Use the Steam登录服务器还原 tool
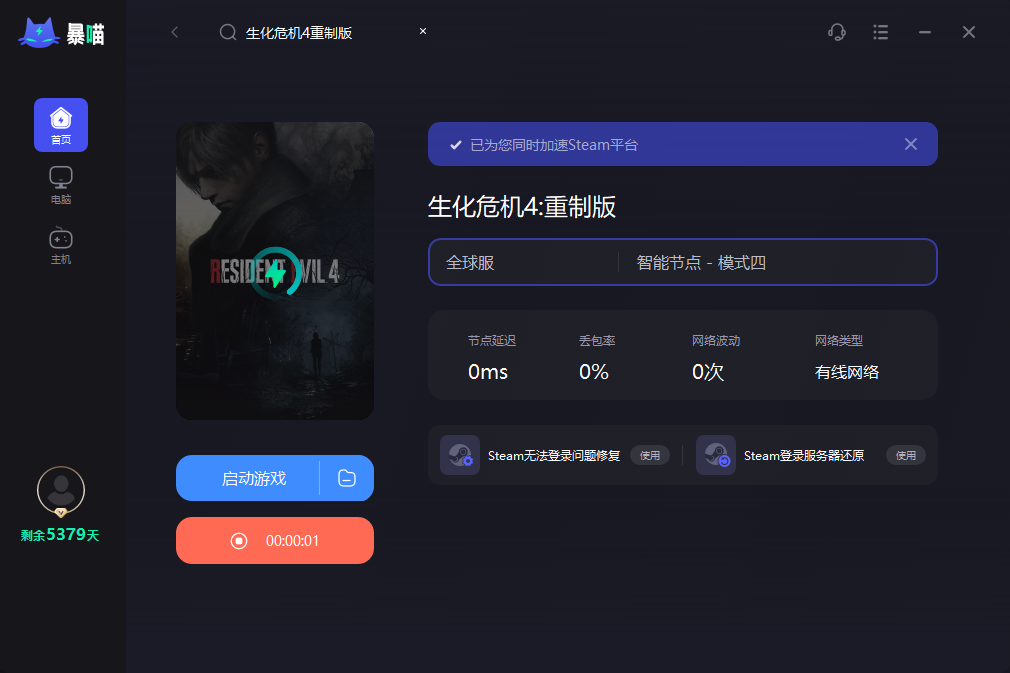The height and width of the screenshot is (673, 1010). tap(906, 455)
